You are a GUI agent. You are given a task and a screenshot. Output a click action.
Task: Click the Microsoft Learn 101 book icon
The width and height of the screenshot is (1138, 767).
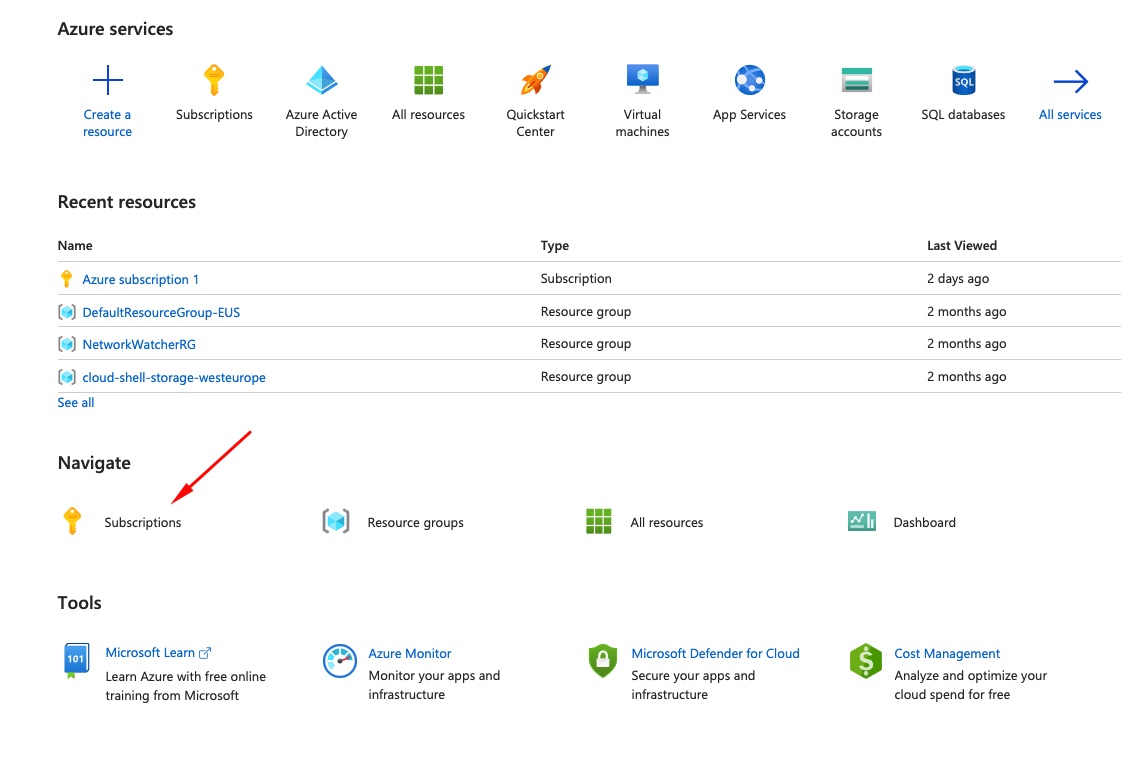coord(76,661)
